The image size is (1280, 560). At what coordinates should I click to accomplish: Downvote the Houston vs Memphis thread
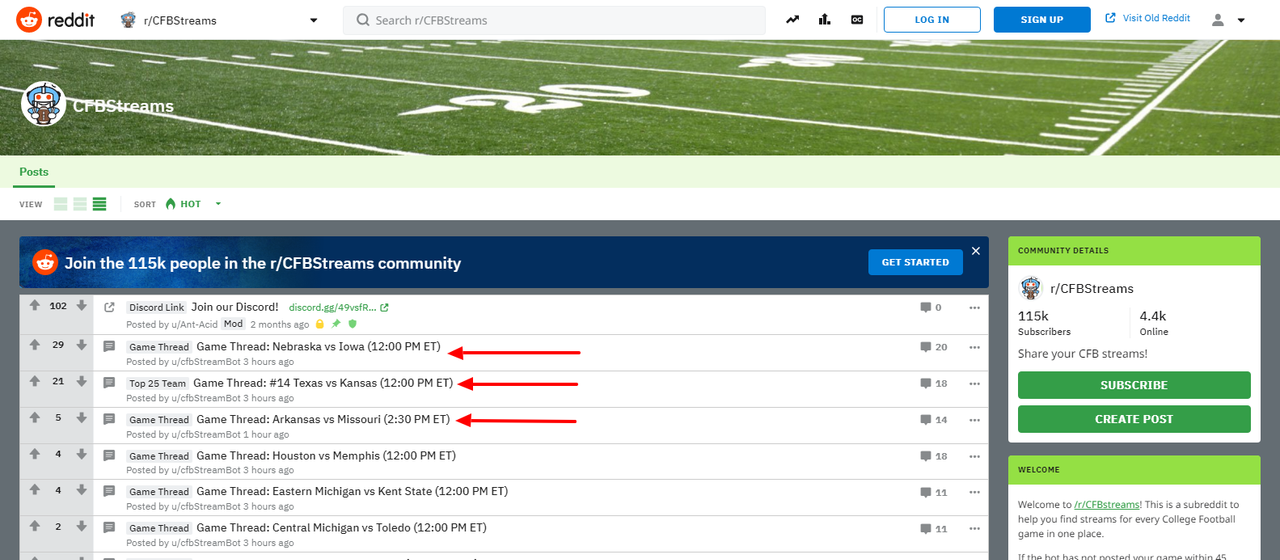[x=81, y=453]
